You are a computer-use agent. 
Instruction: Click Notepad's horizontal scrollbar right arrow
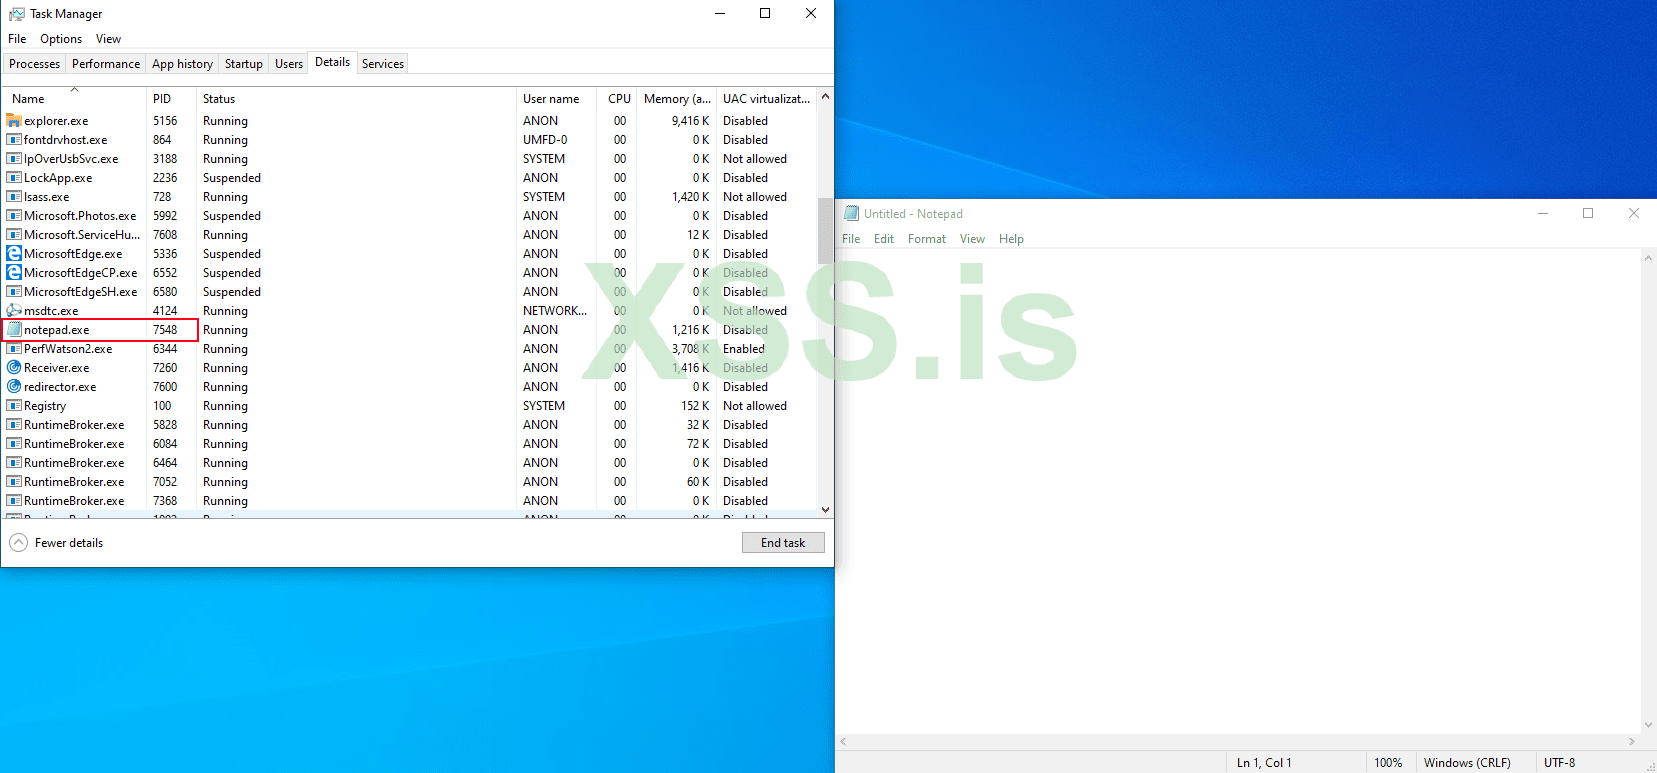tap(1632, 742)
